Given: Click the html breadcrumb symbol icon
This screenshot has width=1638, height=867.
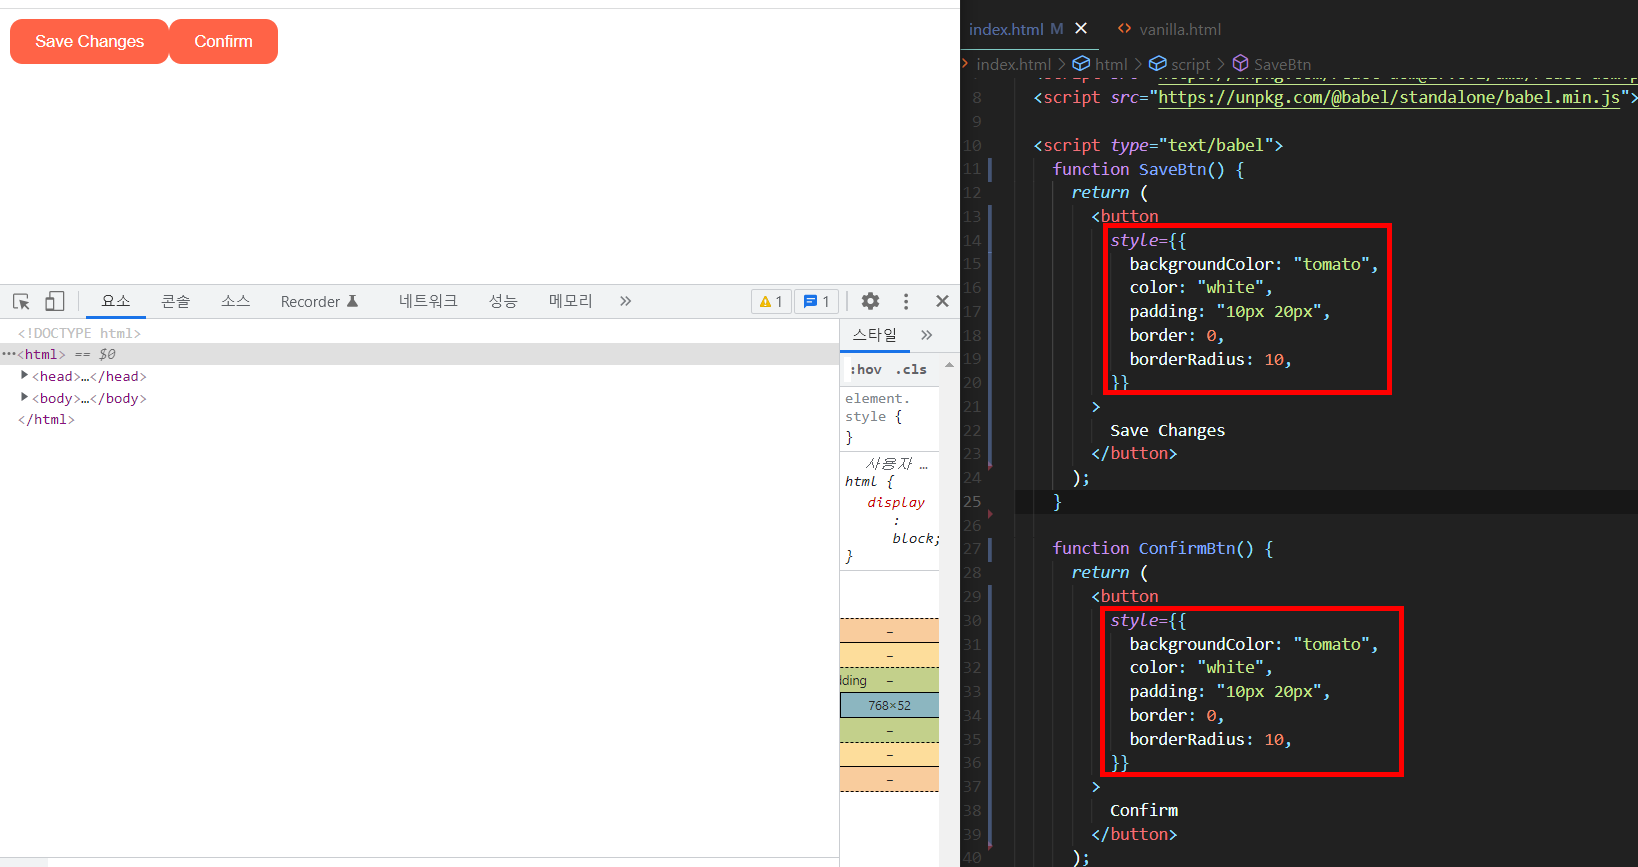Looking at the screenshot, I should 1081,64.
